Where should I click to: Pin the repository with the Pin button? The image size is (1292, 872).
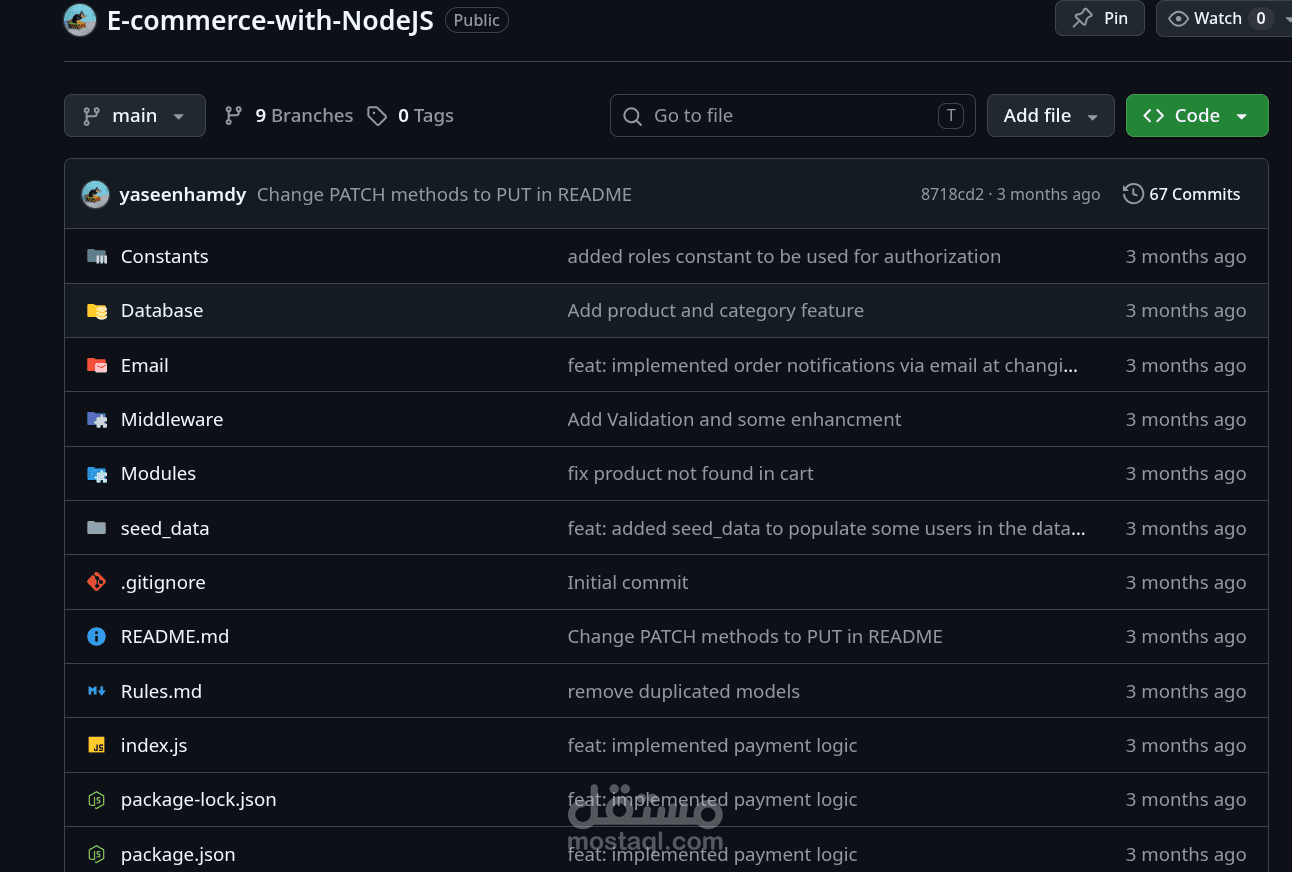[1100, 18]
